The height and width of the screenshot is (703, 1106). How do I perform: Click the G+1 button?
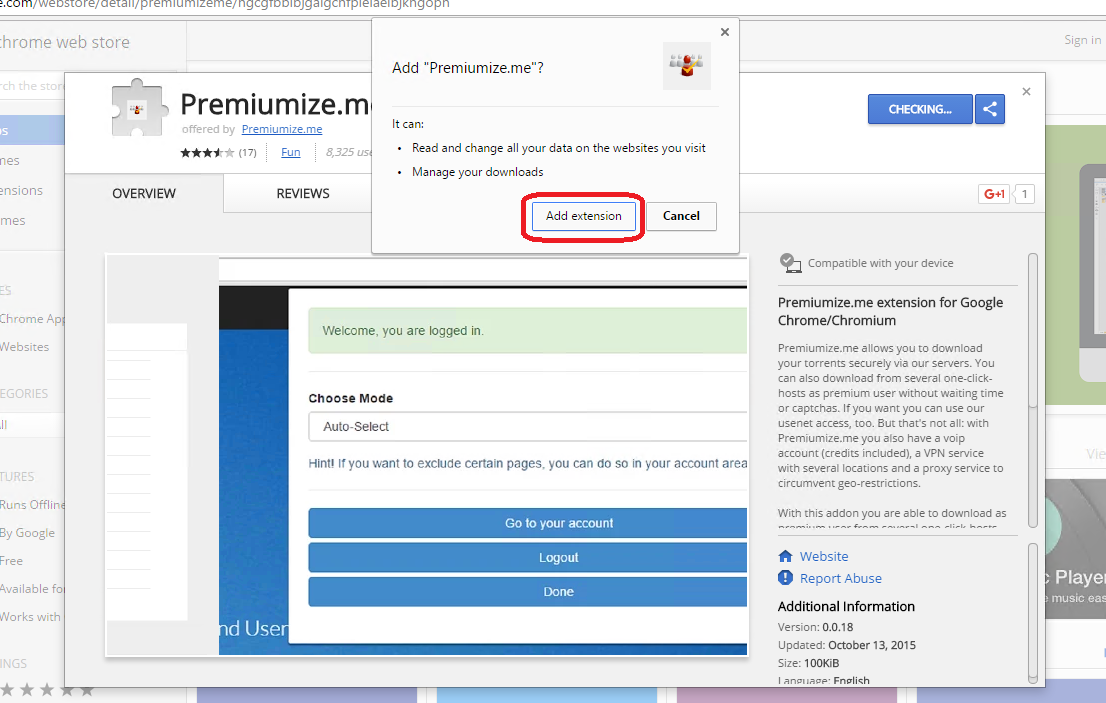994,194
